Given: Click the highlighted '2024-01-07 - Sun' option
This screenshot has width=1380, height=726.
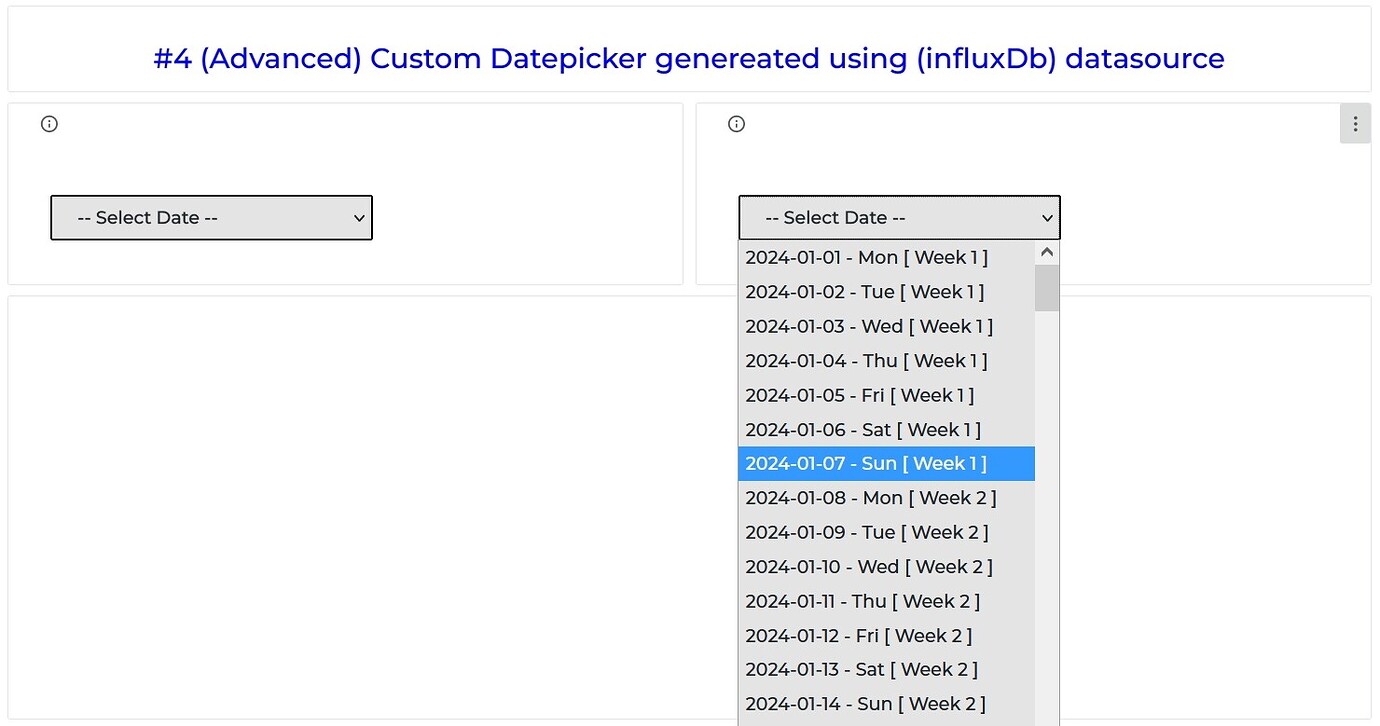Looking at the screenshot, I should (x=866, y=463).
